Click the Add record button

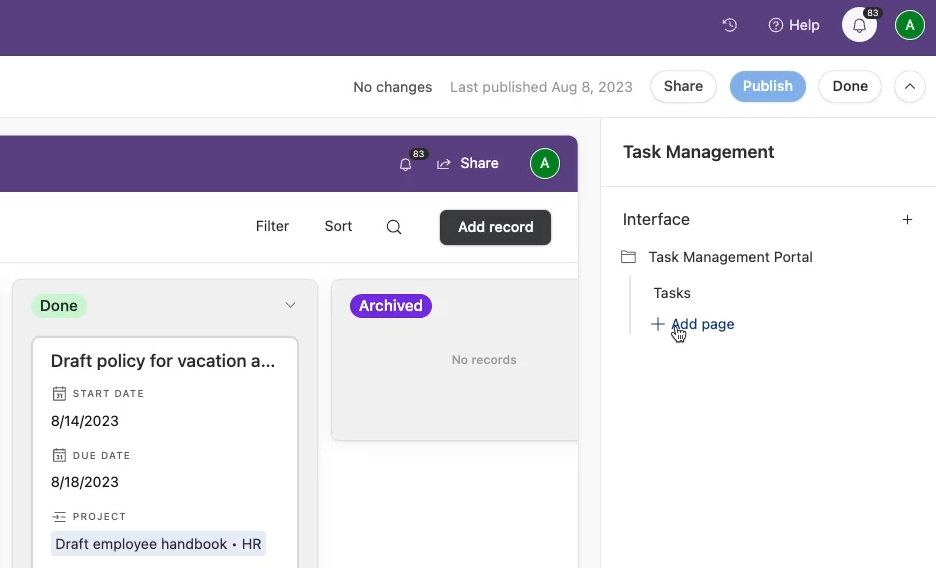click(x=495, y=227)
